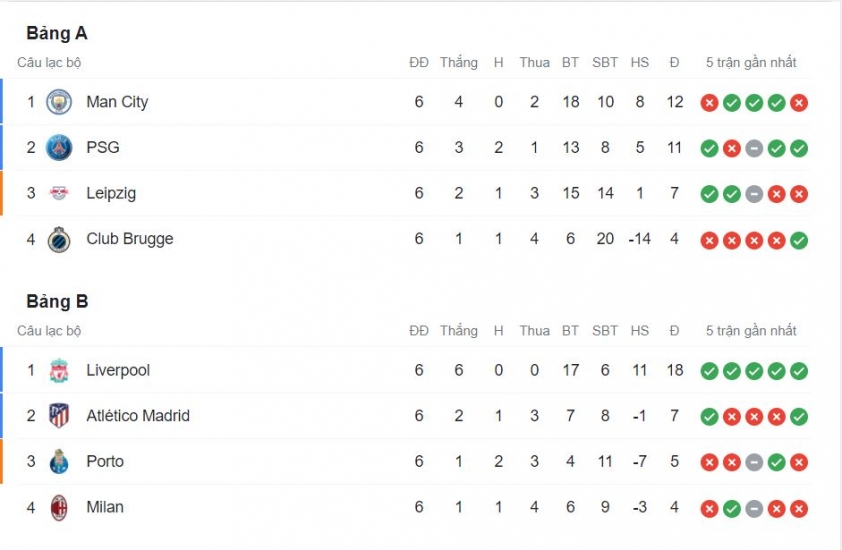Viewport: 842px width, 550px height.
Task: Open the Atlético Madrid team link
Action: 138,416
